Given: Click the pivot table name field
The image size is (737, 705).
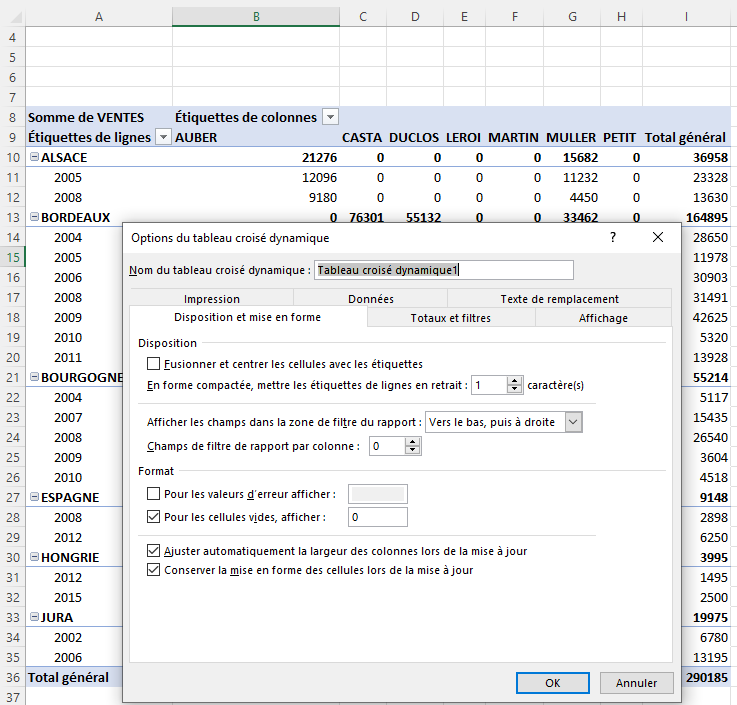Looking at the screenshot, I should (444, 270).
